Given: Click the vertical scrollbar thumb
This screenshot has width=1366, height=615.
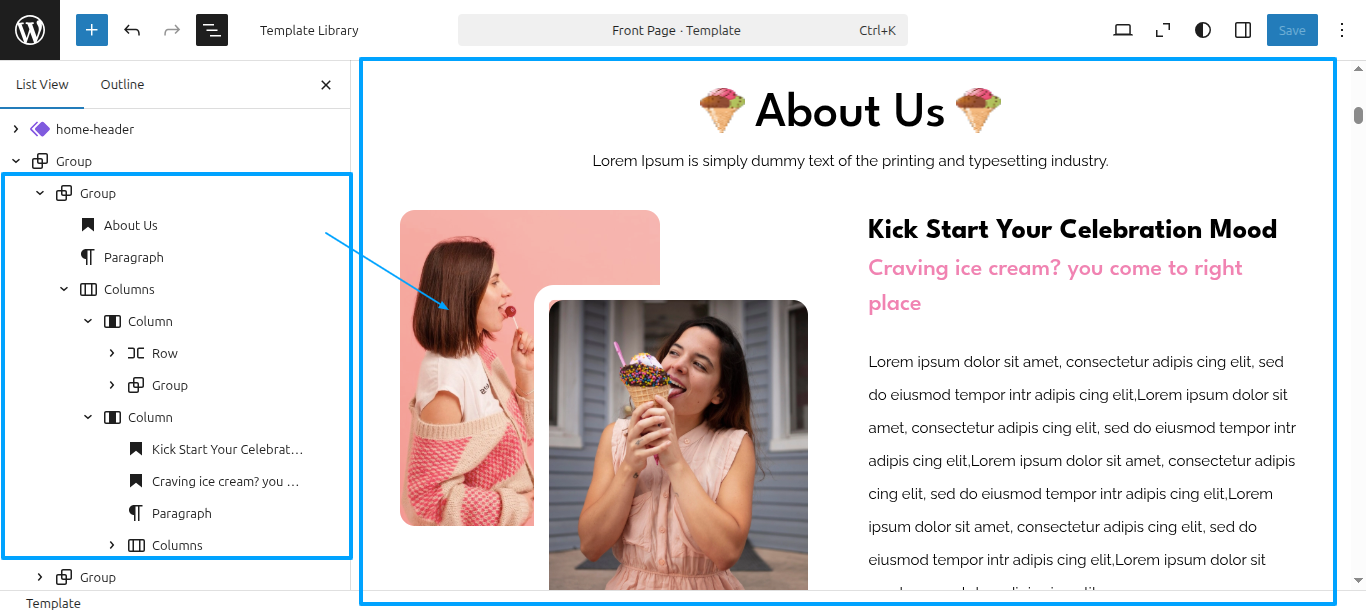Looking at the screenshot, I should [x=1359, y=115].
